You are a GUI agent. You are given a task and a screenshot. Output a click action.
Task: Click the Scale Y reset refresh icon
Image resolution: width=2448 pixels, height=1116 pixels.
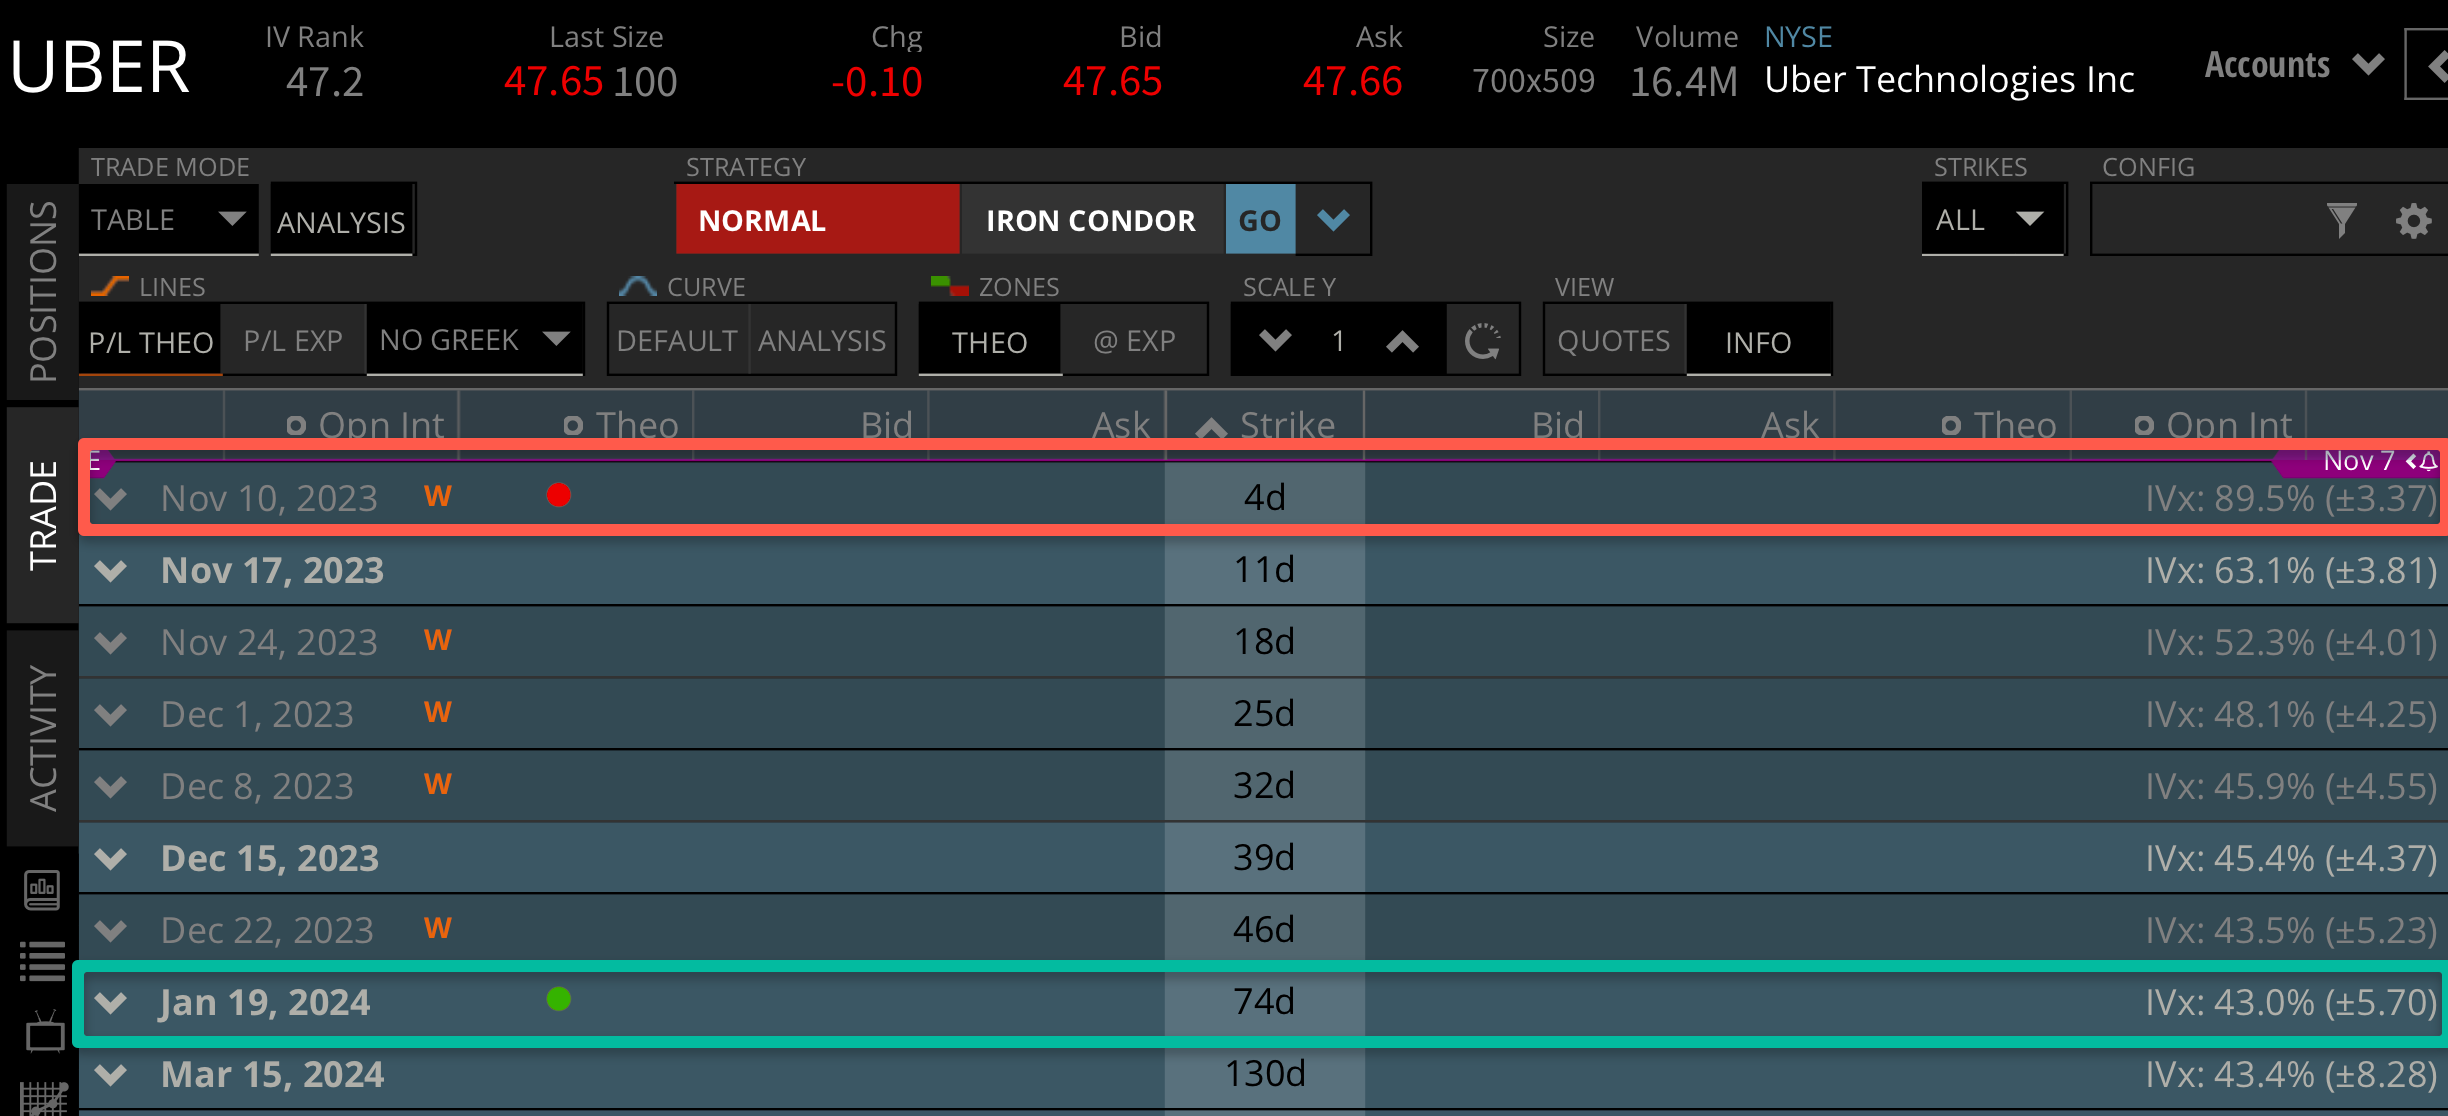point(1482,342)
